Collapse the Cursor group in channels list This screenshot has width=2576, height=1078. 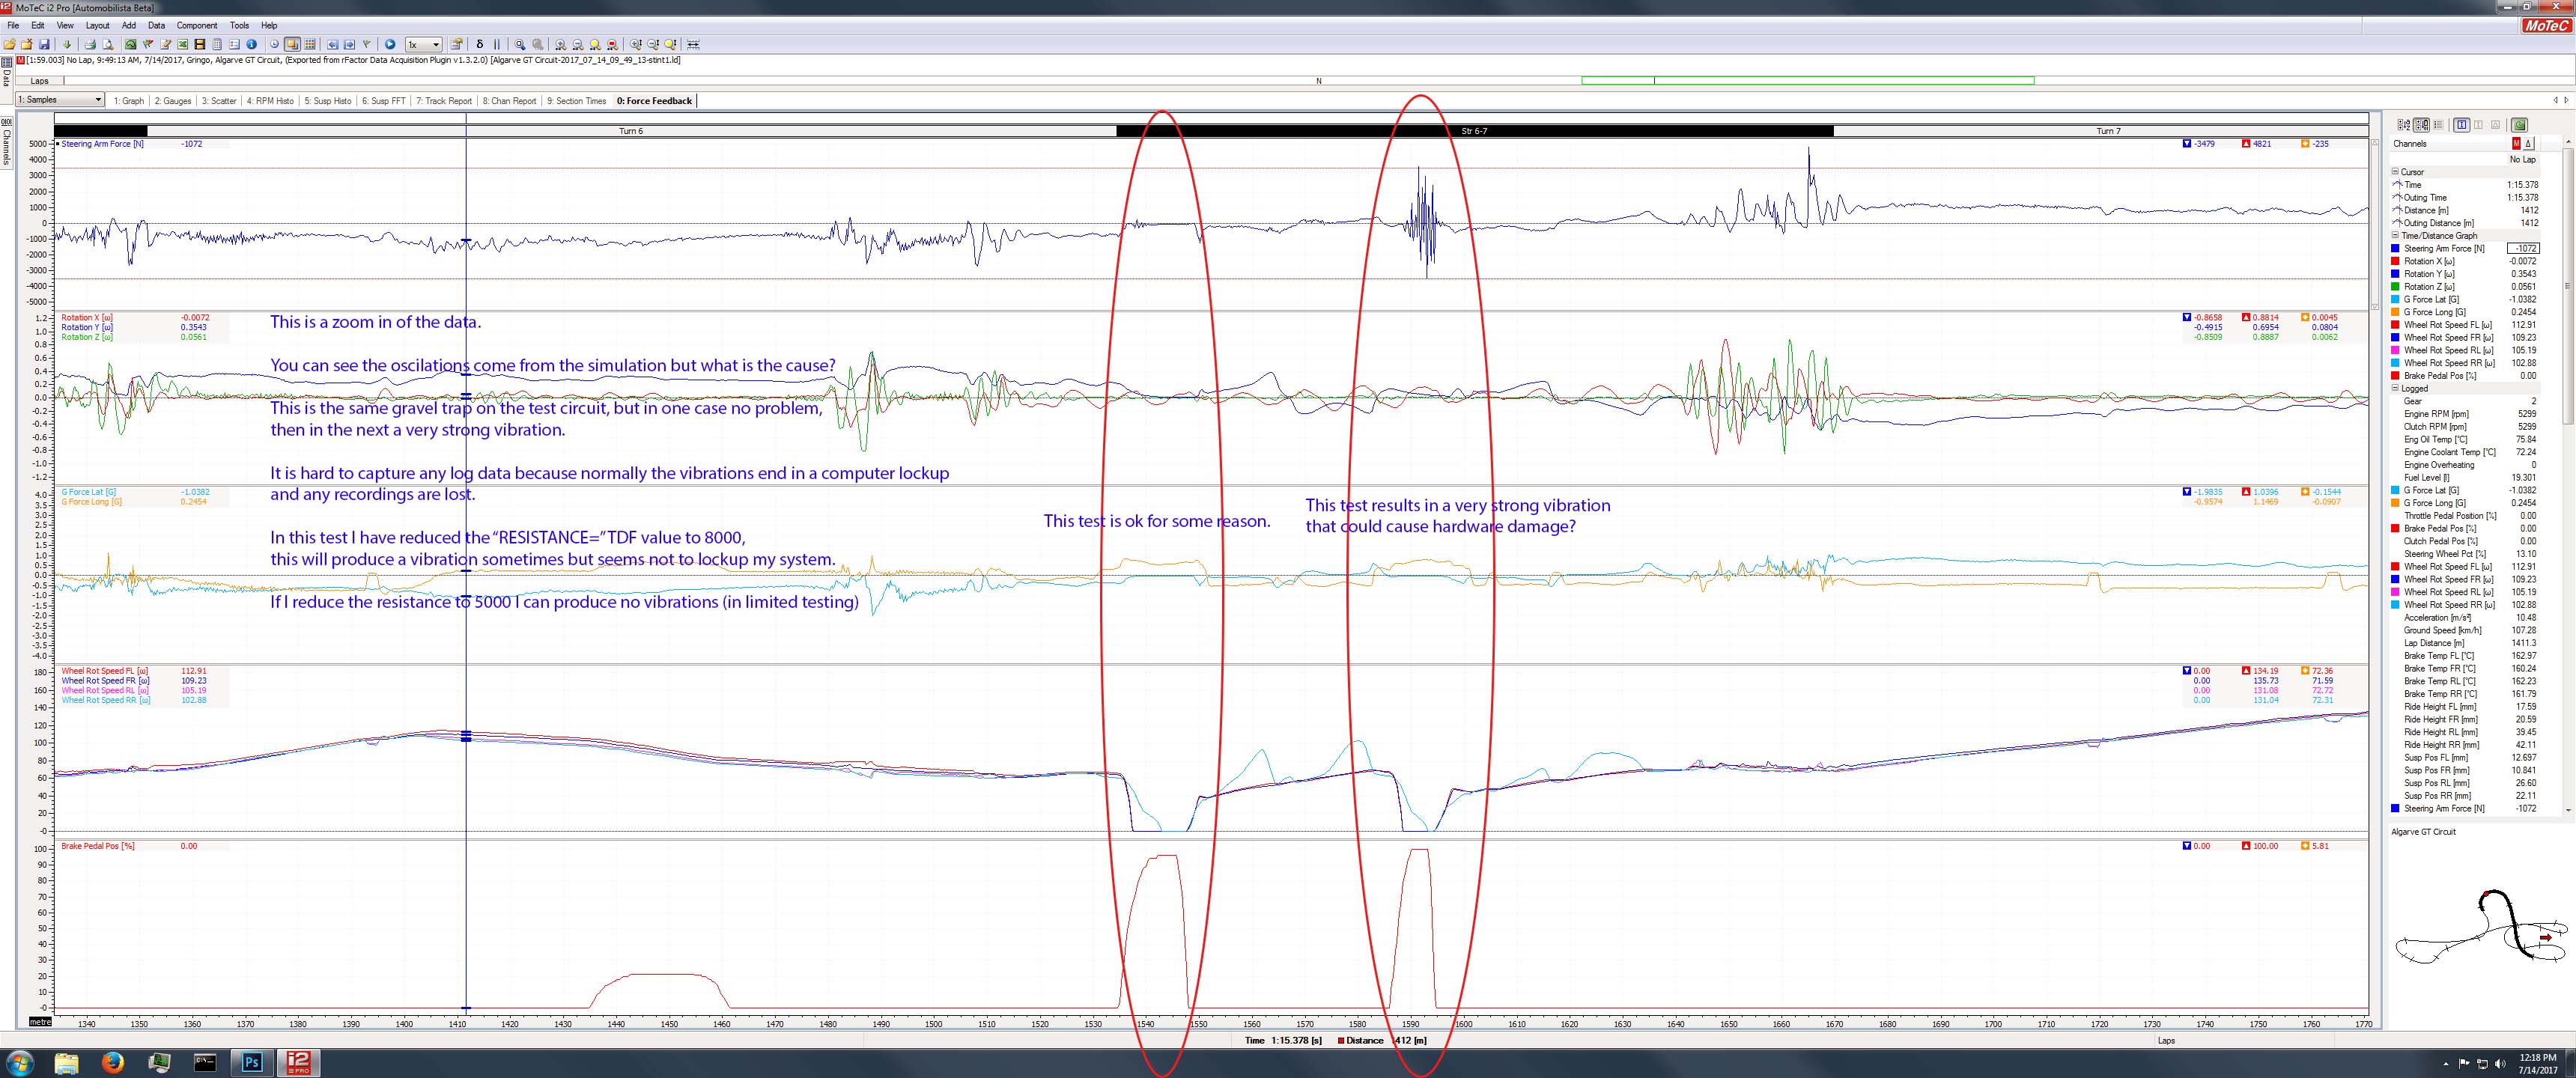(2395, 171)
